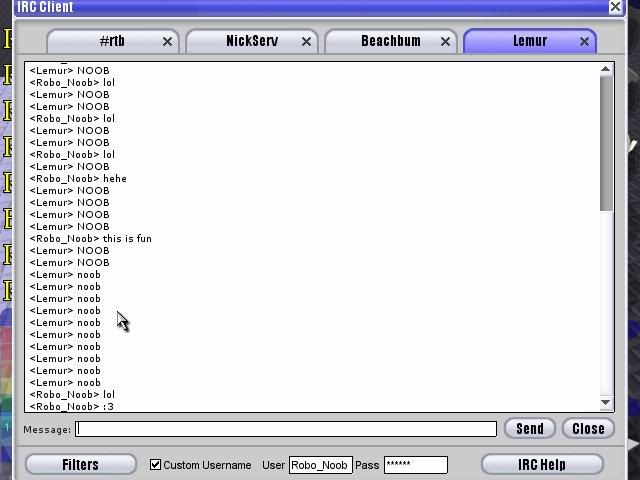Switch to the Beachbum conversation tab
Screen dimensions: 640x480
(391, 41)
